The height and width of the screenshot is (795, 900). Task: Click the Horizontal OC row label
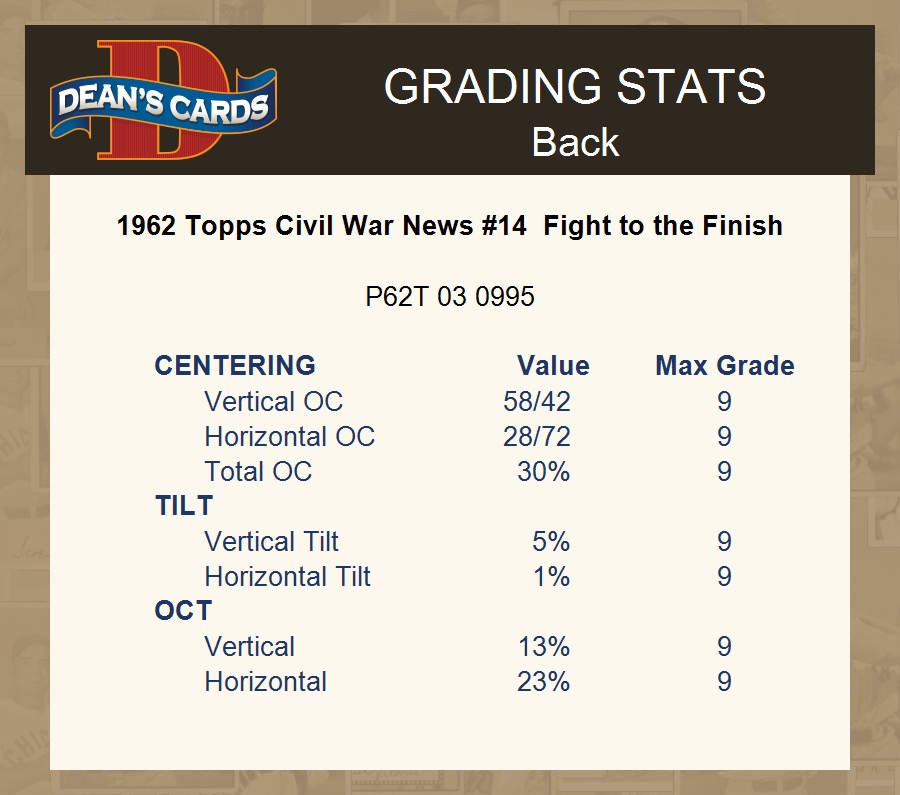[x=289, y=437]
